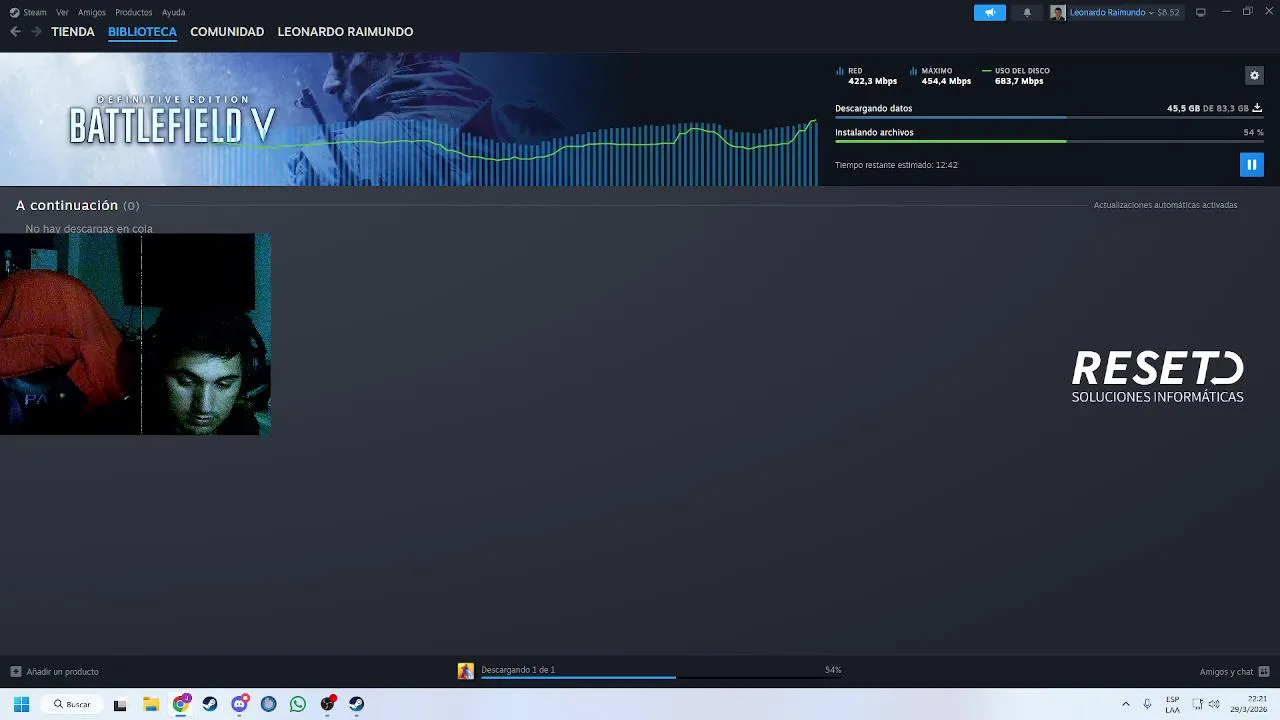
Task: Click the Tiempo restante estimado: 12:42 text
Action: [896, 165]
